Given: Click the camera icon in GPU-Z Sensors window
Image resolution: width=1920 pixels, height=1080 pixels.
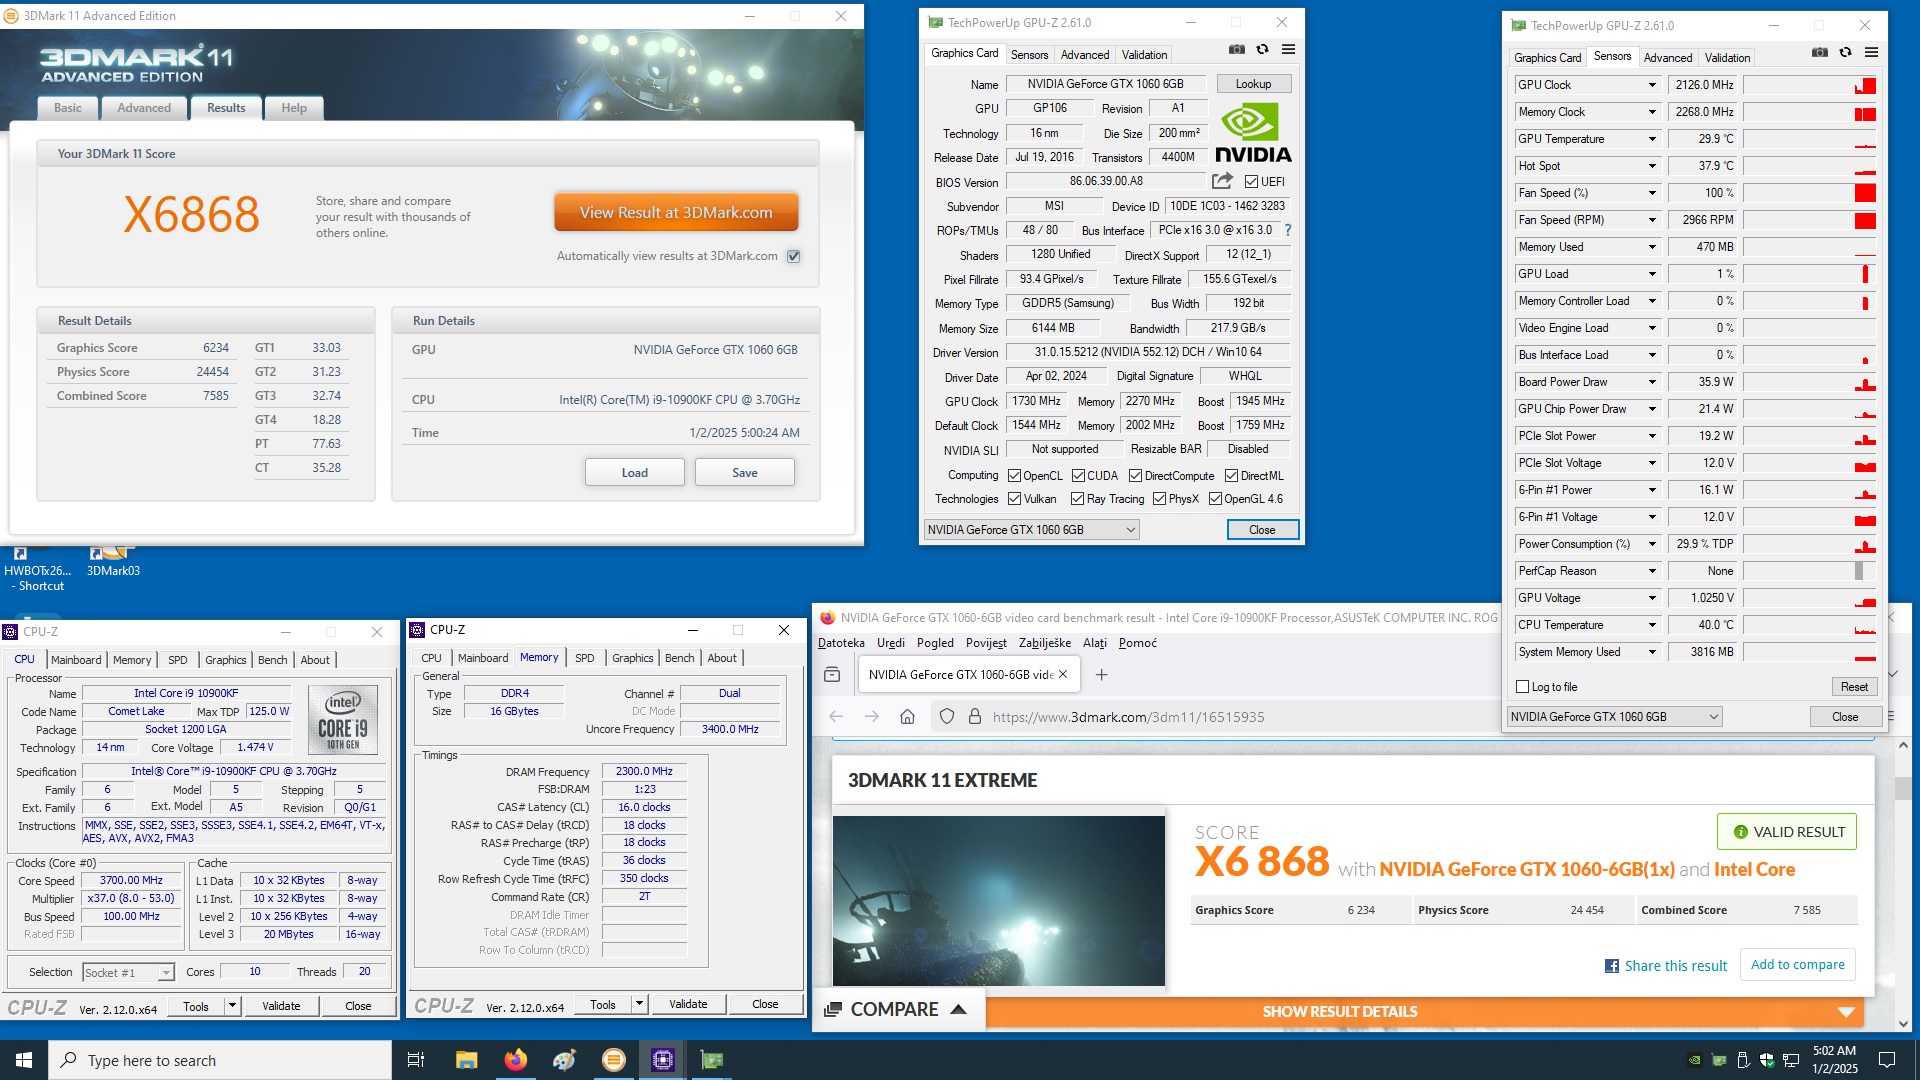Looking at the screenshot, I should click(1820, 53).
